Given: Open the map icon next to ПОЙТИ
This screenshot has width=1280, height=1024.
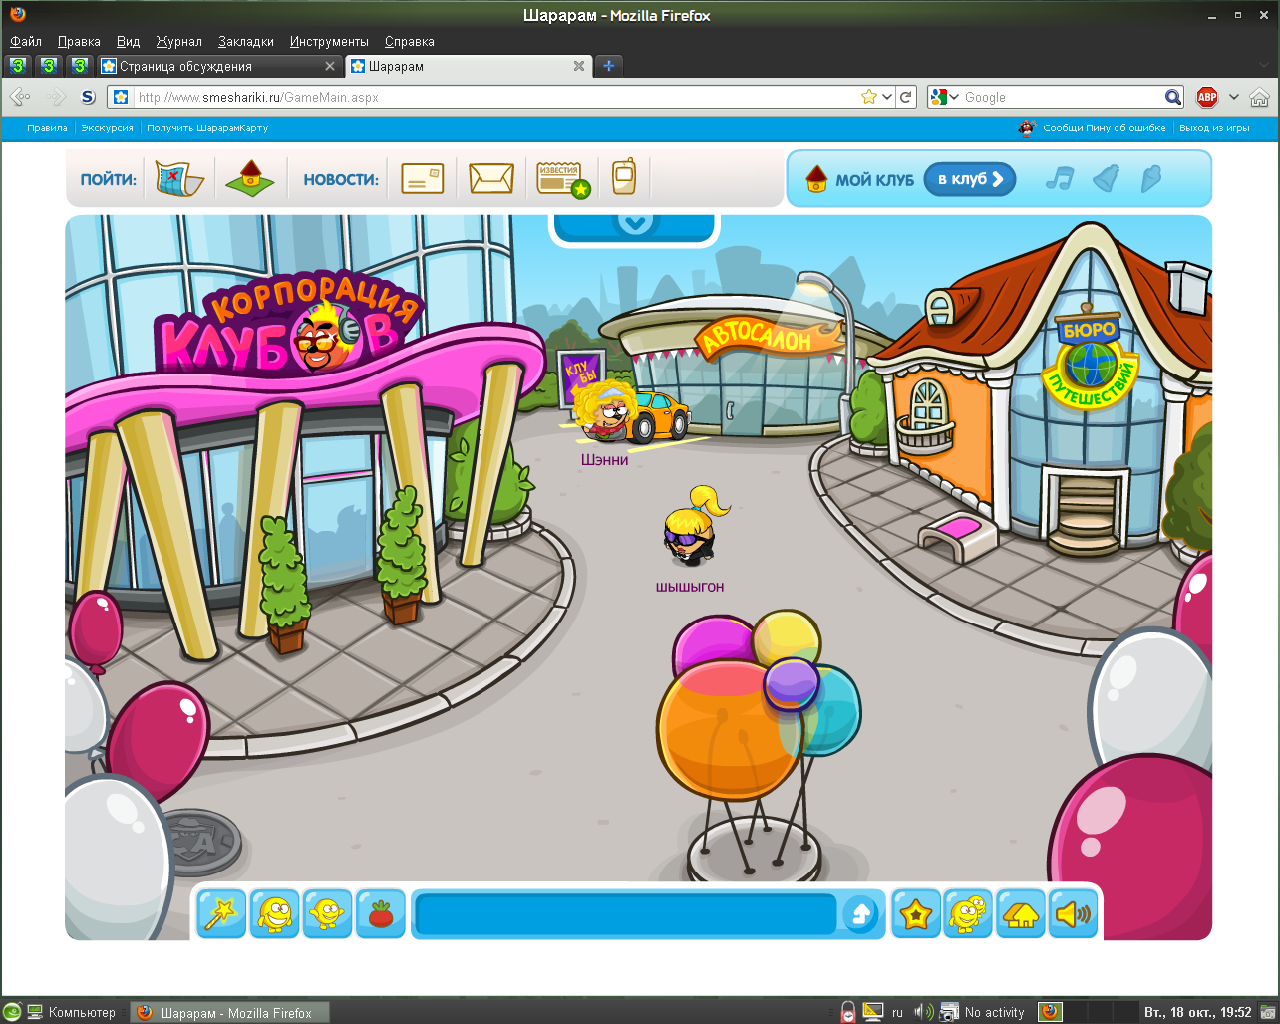Looking at the screenshot, I should (179, 179).
